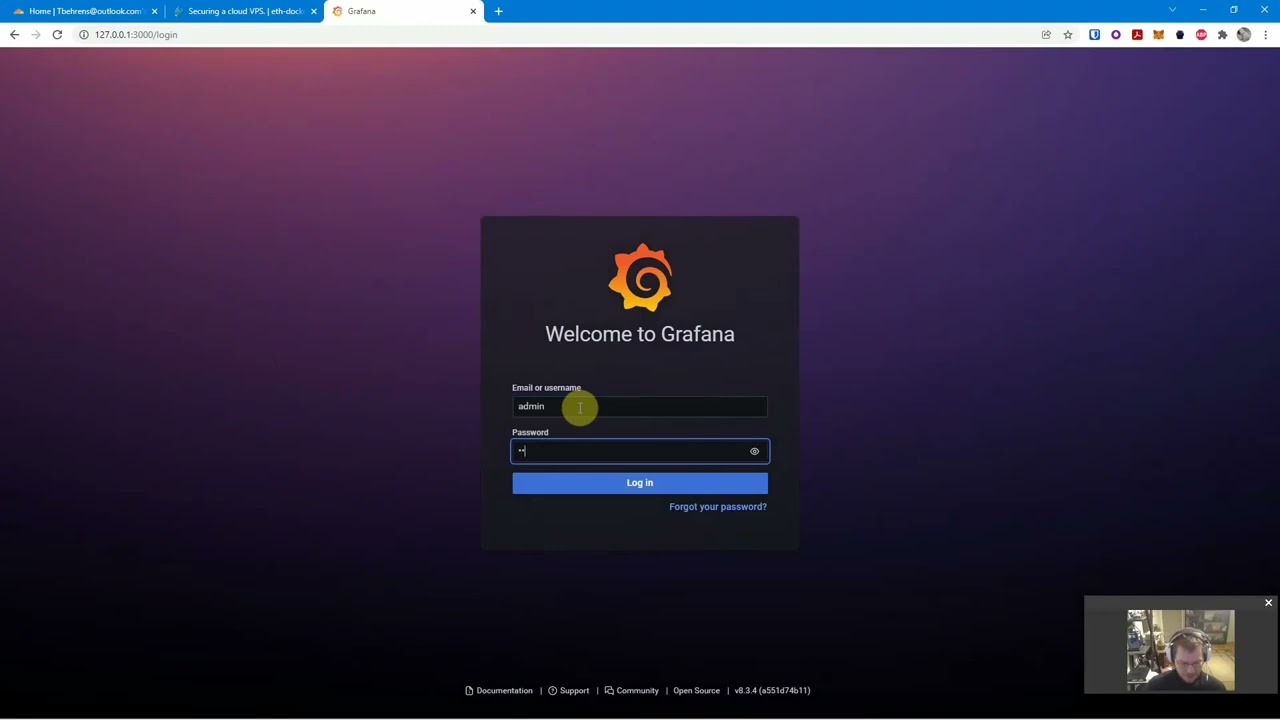Share this page icon
The image size is (1280, 720).
(1046, 35)
